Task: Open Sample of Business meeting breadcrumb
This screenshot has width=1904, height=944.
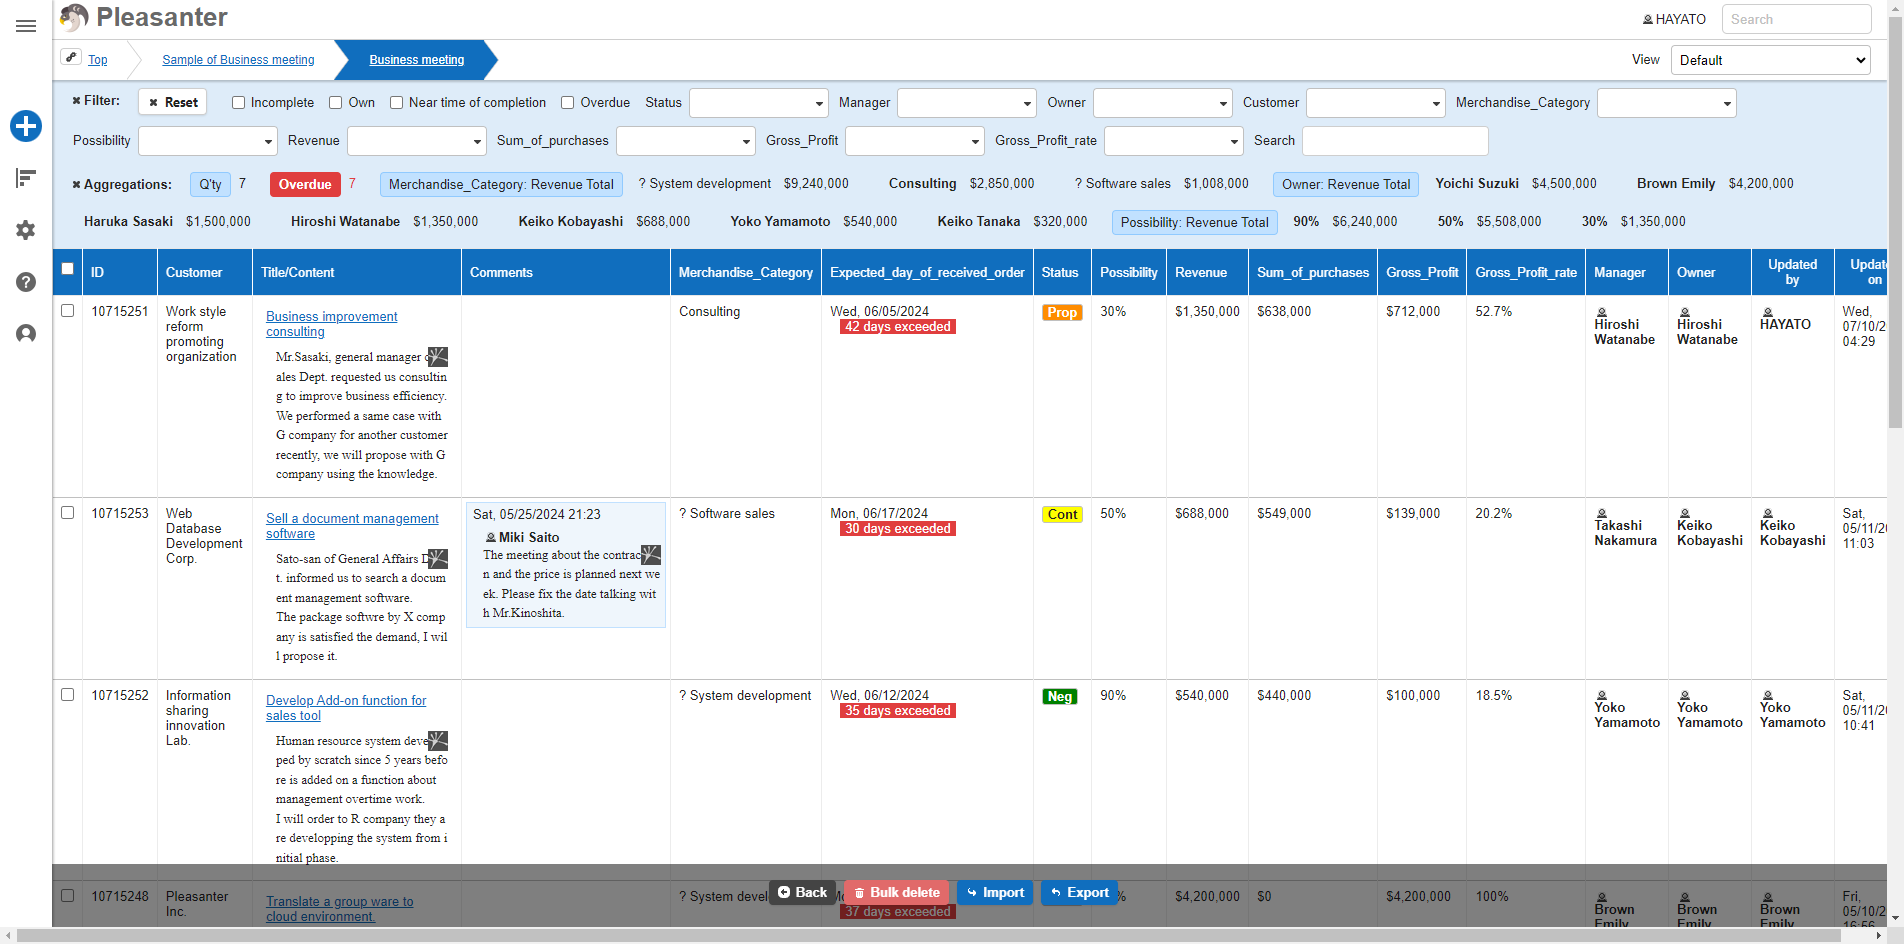Action: [238, 60]
